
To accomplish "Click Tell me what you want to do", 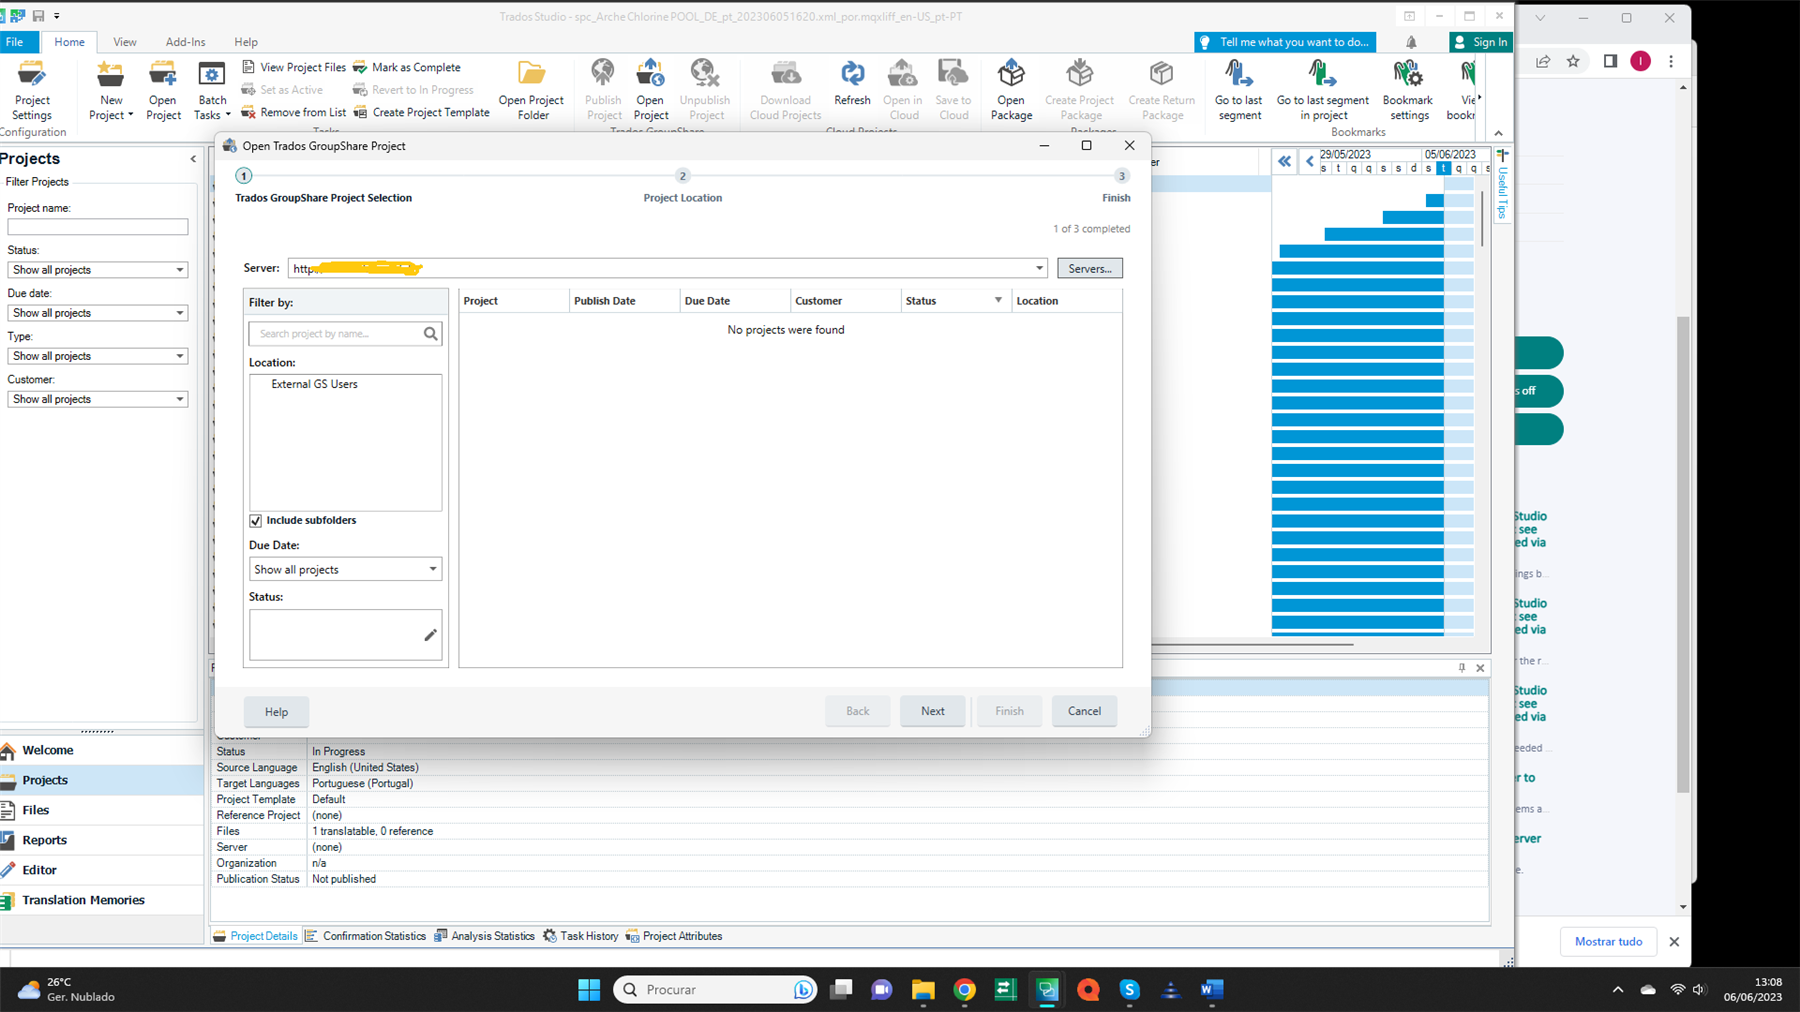I will [1285, 42].
